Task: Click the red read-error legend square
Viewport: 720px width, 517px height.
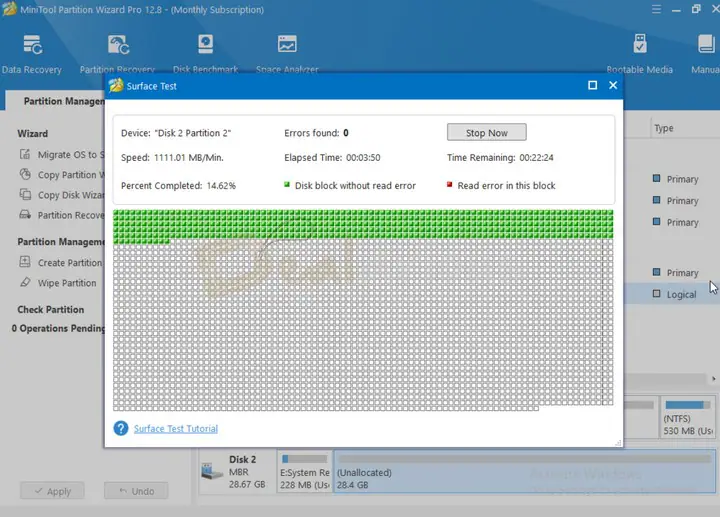Action: coord(450,185)
